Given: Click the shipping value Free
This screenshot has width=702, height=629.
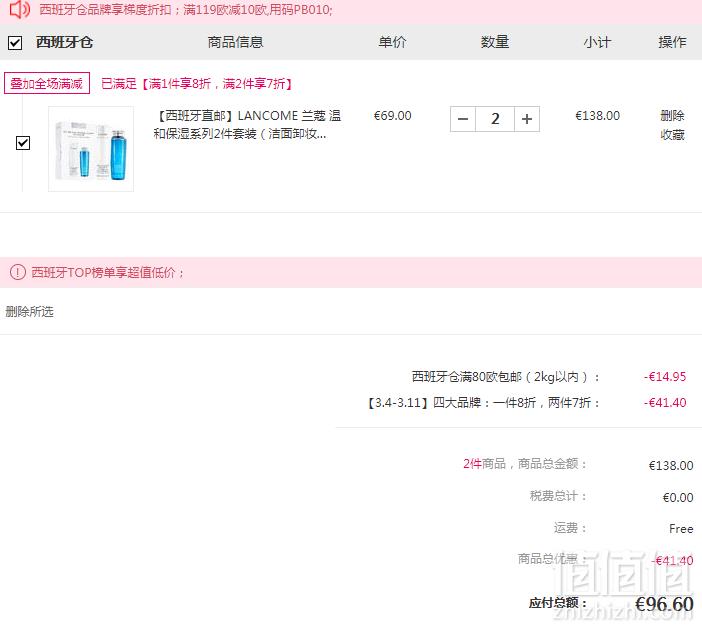Looking at the screenshot, I should 681,529.
